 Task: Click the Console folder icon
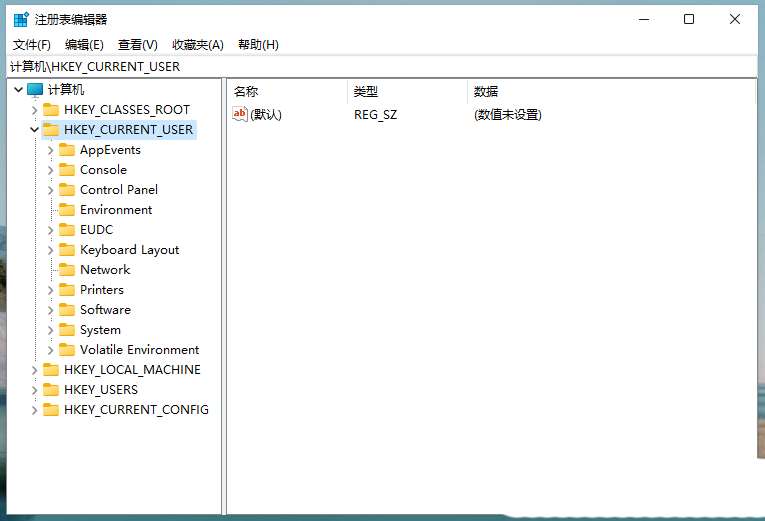[x=67, y=170]
